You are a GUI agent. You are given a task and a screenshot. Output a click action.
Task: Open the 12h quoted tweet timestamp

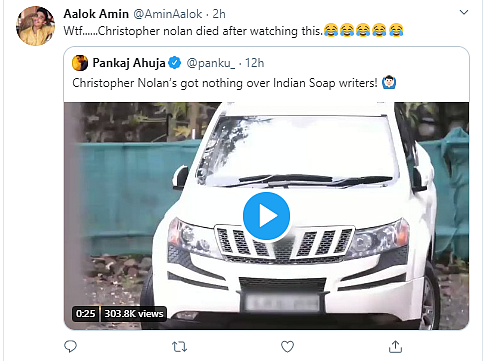[x=255, y=63]
